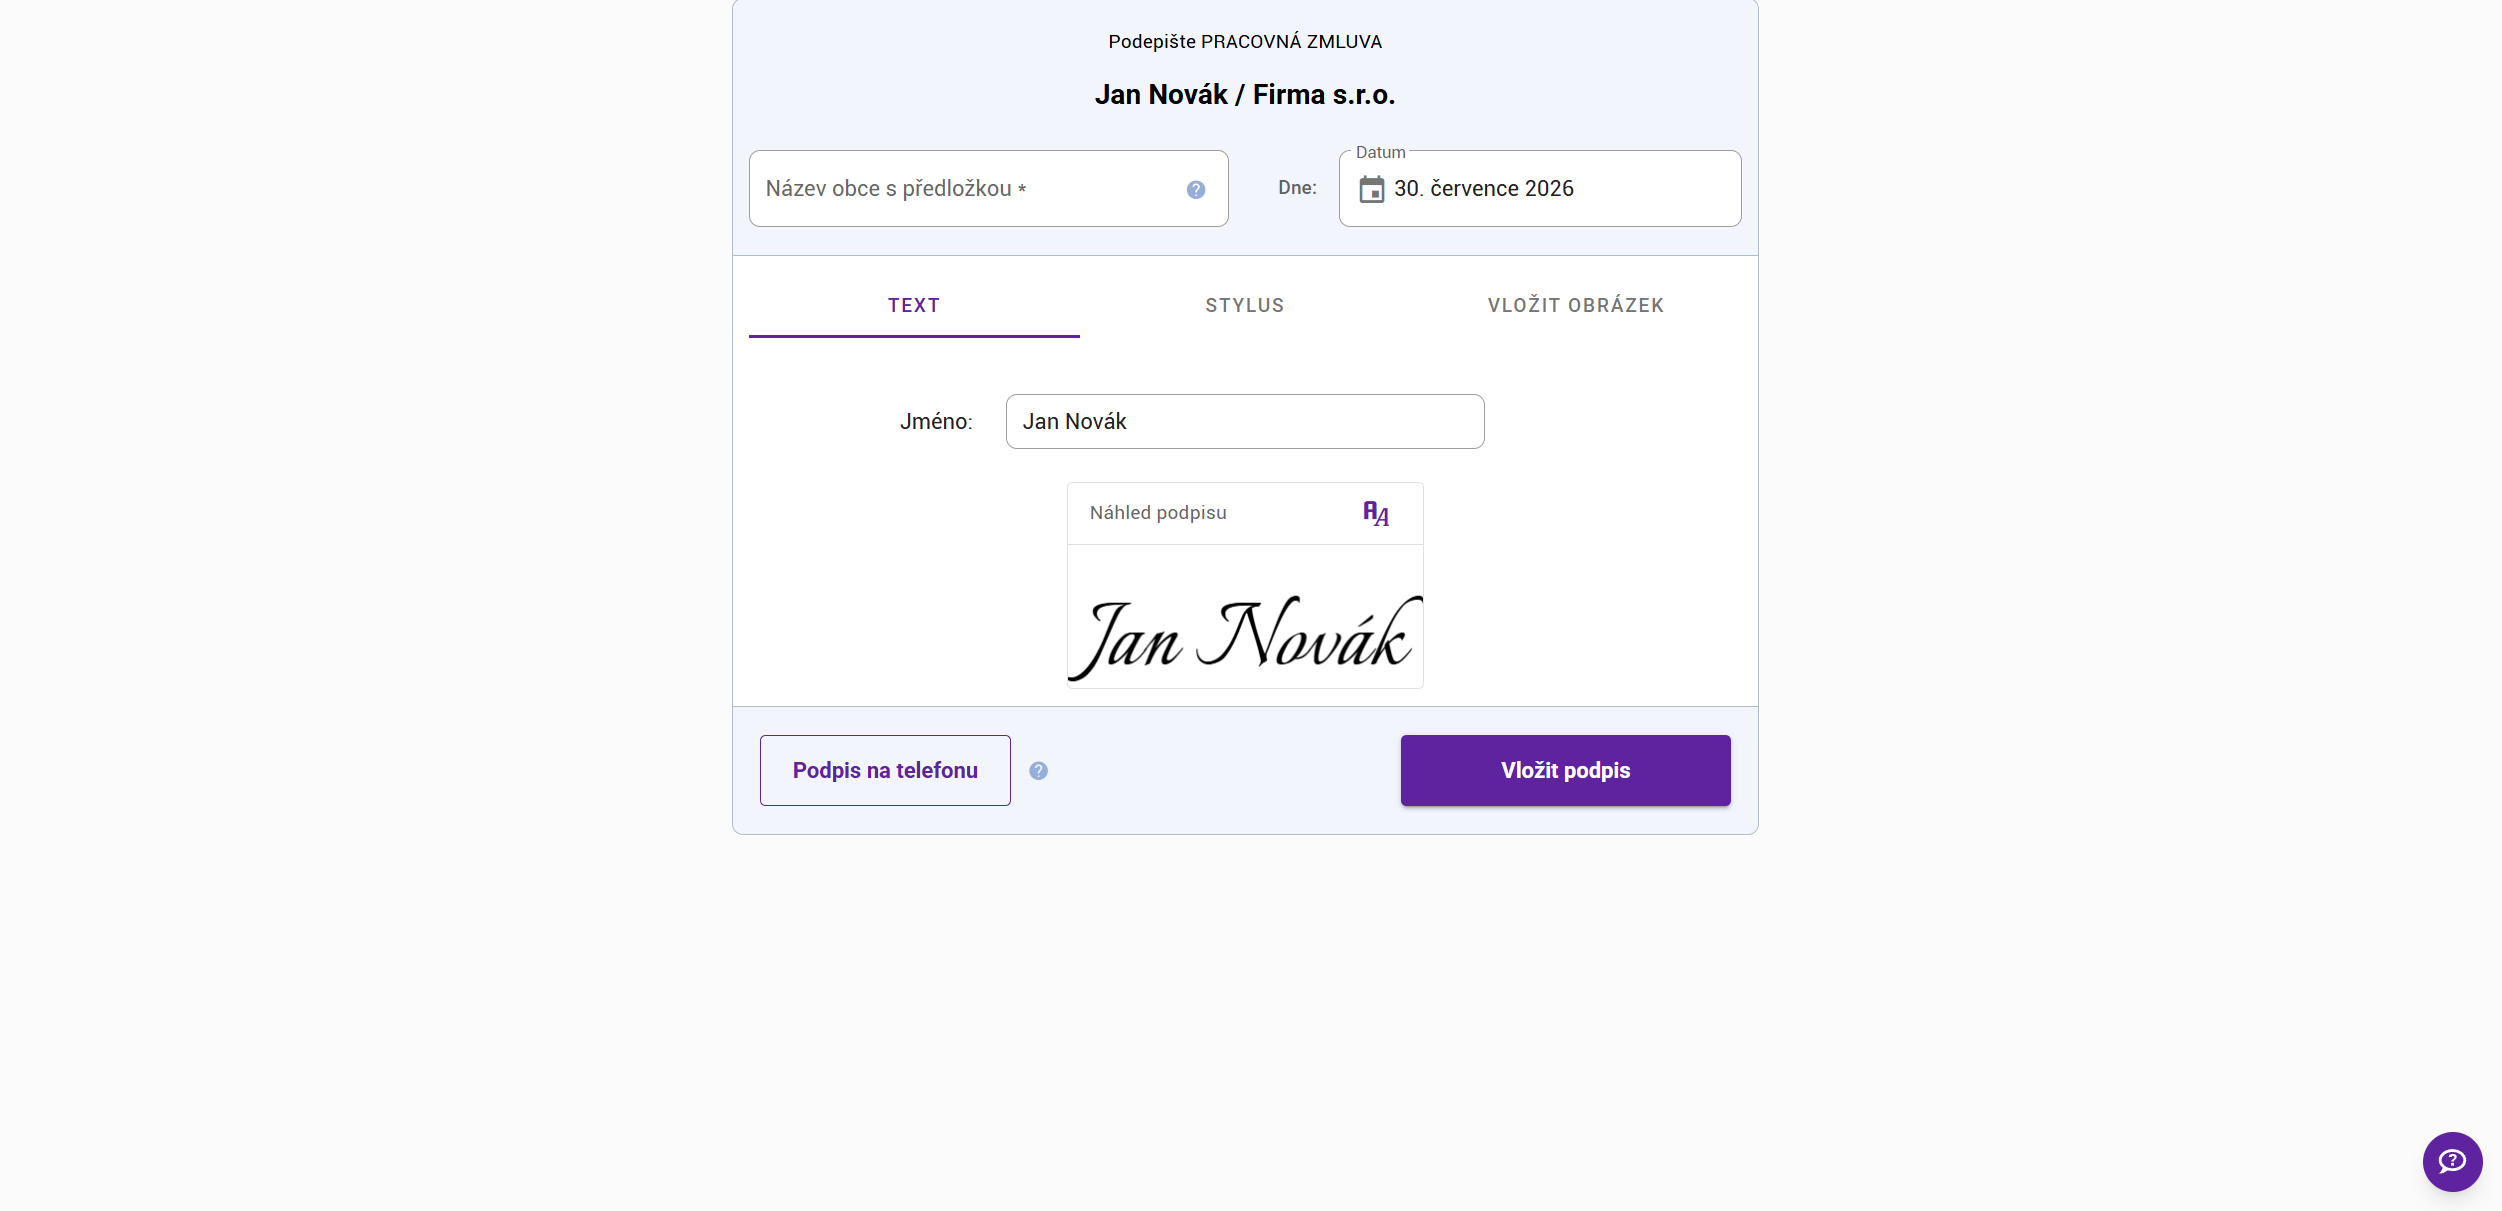The image size is (2502, 1211).
Task: Click the Dne: label
Action: (1297, 188)
